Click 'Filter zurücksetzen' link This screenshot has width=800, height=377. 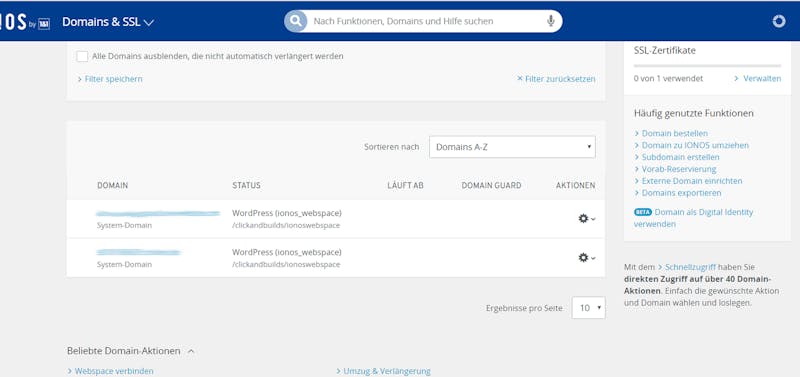tap(556, 79)
